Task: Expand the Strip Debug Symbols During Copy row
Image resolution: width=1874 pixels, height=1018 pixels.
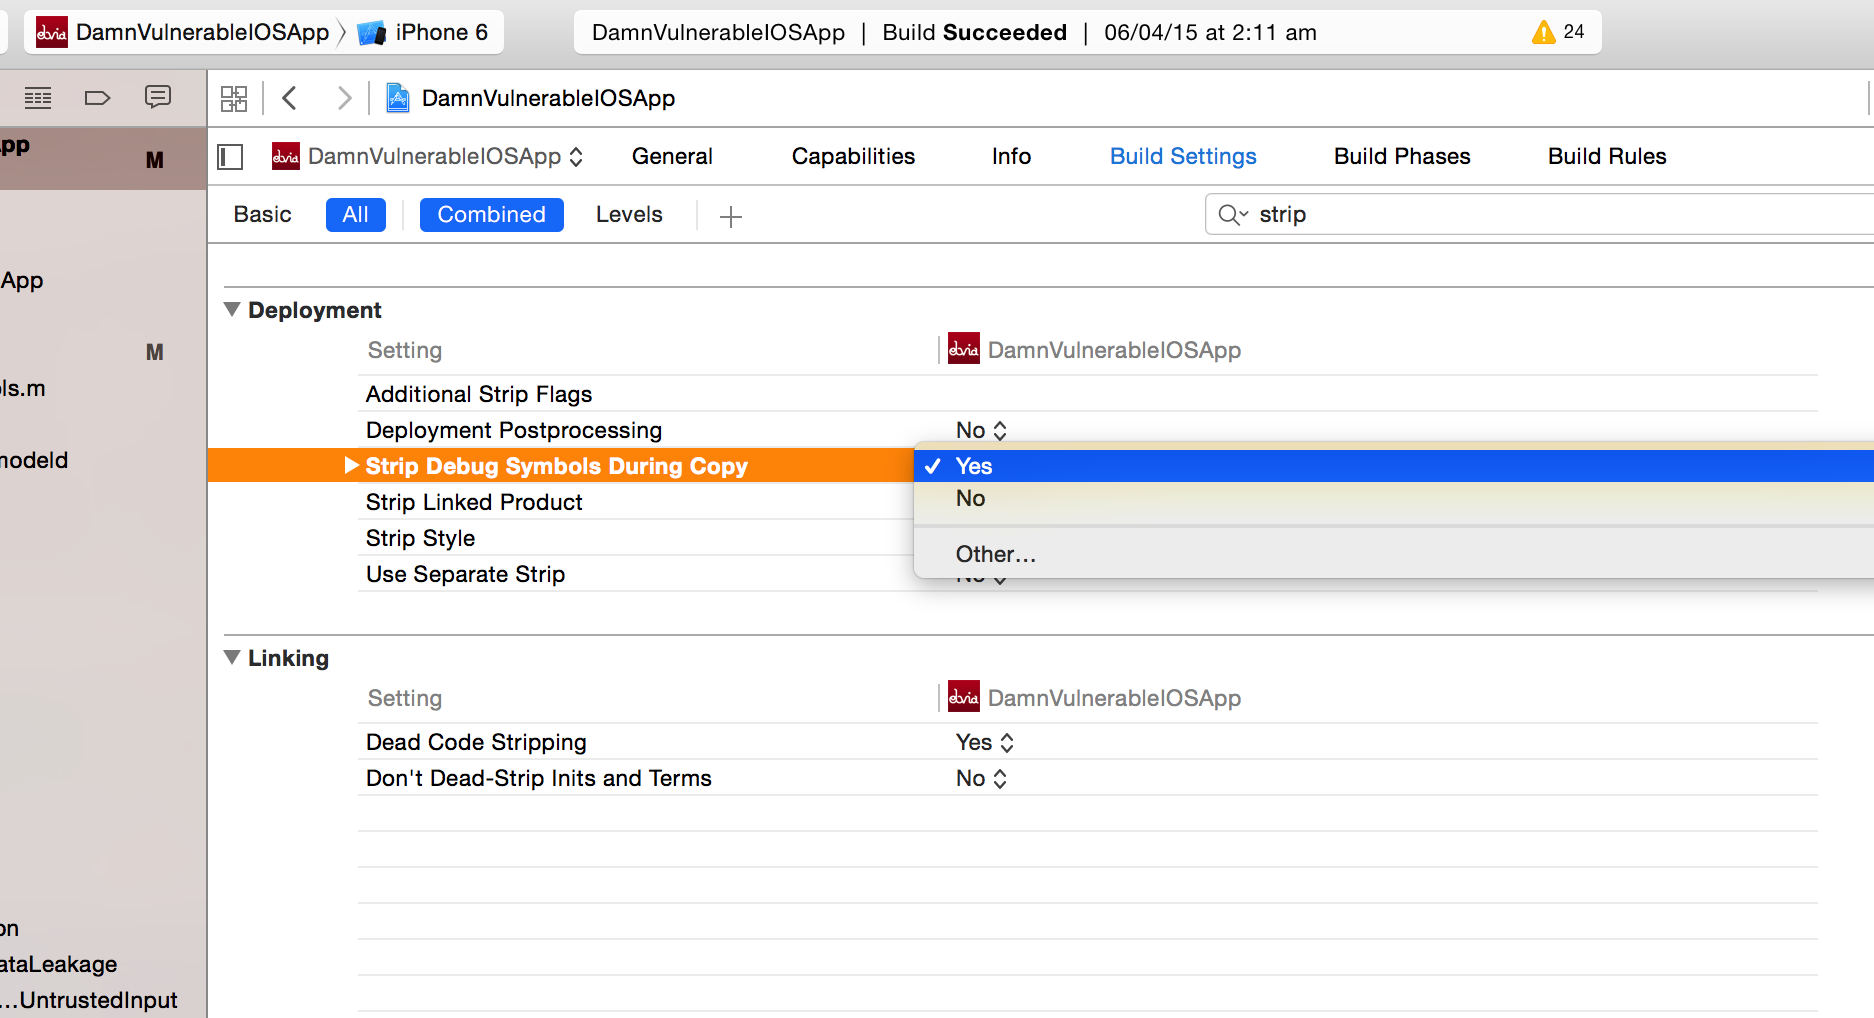Action: coord(351,465)
